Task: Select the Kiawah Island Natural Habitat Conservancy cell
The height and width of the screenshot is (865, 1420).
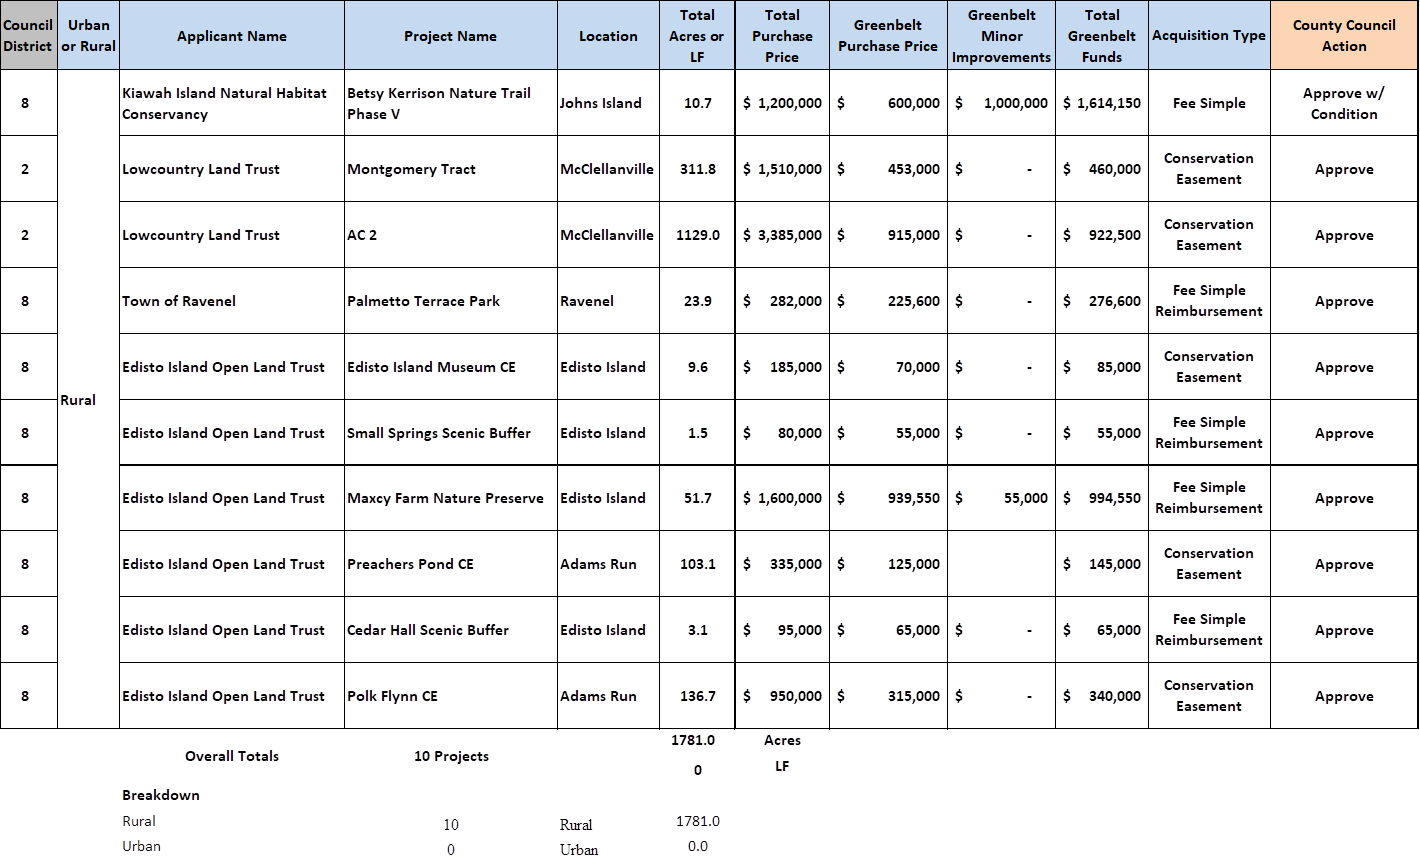Action: [x=224, y=104]
